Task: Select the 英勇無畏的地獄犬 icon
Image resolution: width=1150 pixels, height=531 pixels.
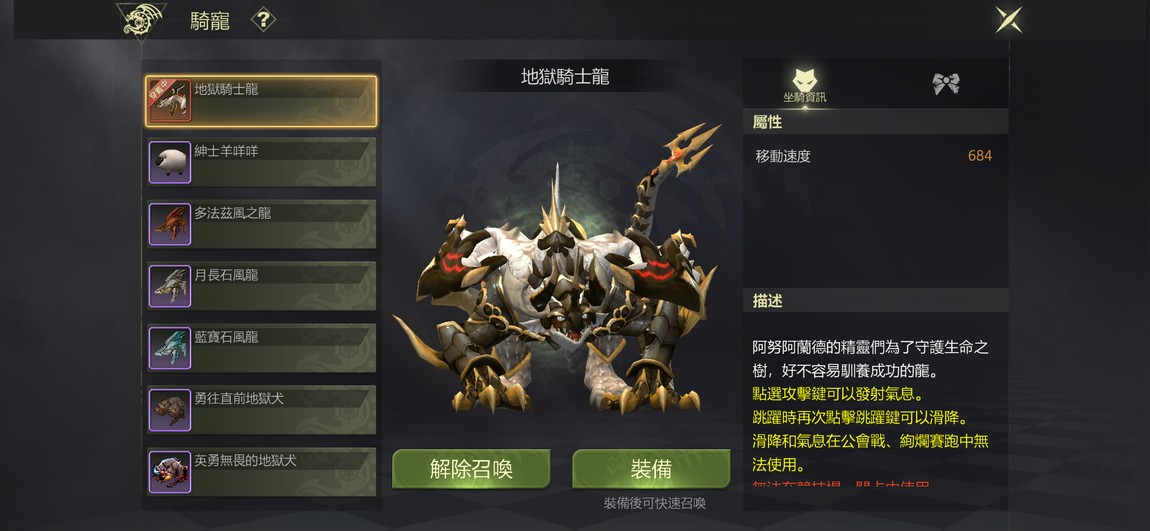Action: coord(170,472)
